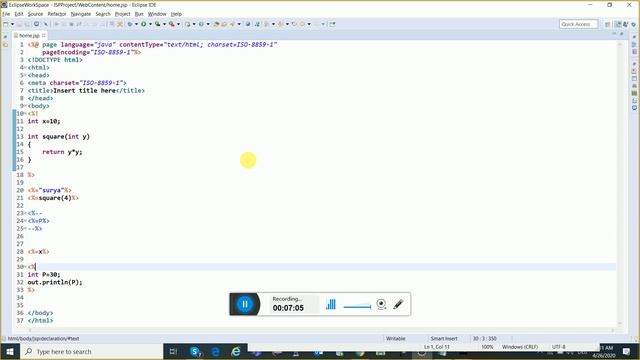Click the pencil annotation icon in recorder
640x360 pixels.
coord(398,304)
